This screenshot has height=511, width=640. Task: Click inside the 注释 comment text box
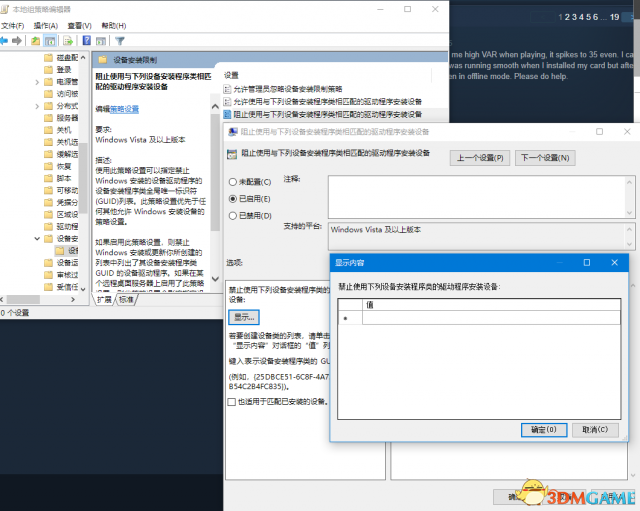(x=476, y=197)
